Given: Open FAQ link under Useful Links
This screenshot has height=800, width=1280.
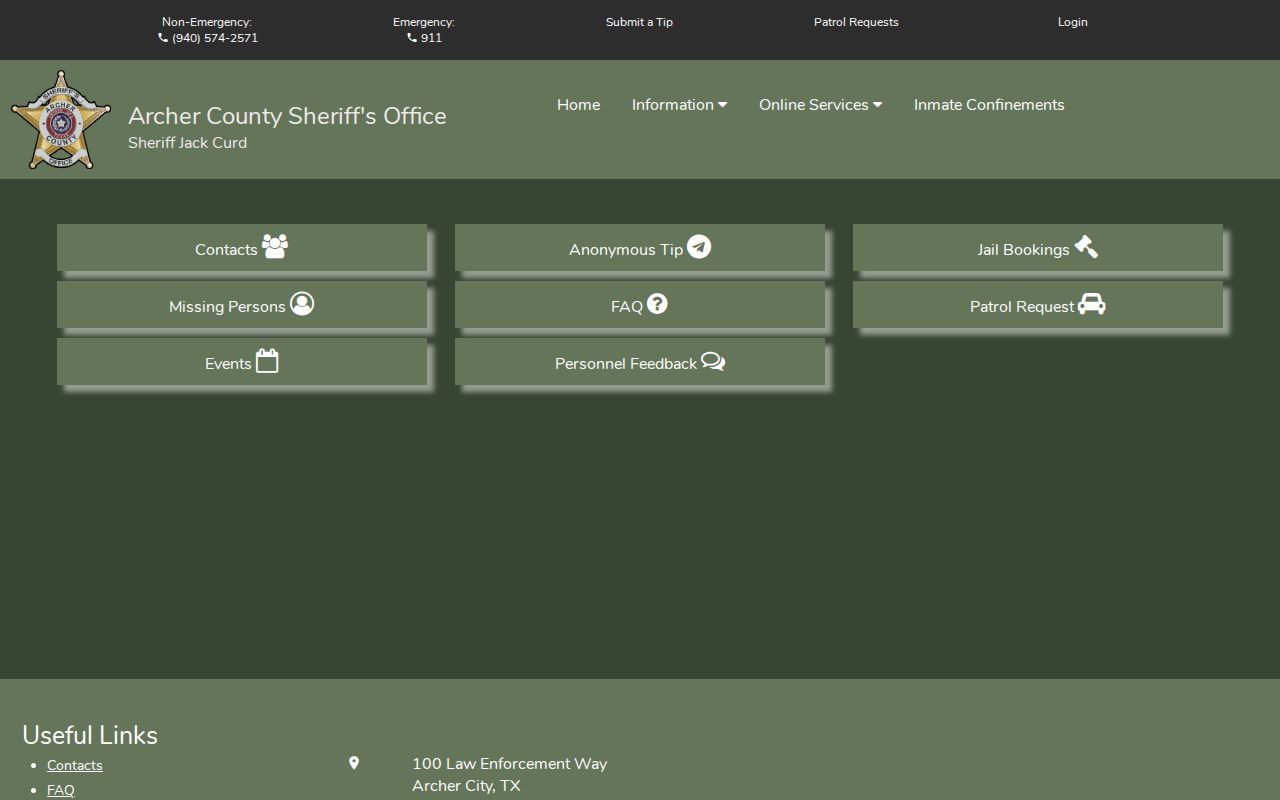Looking at the screenshot, I should click(x=61, y=790).
